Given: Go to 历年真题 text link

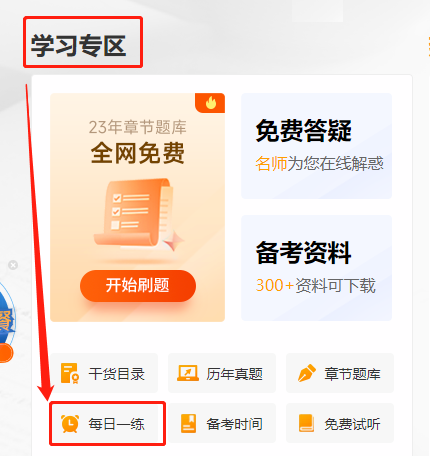Looking at the screenshot, I should tap(234, 374).
